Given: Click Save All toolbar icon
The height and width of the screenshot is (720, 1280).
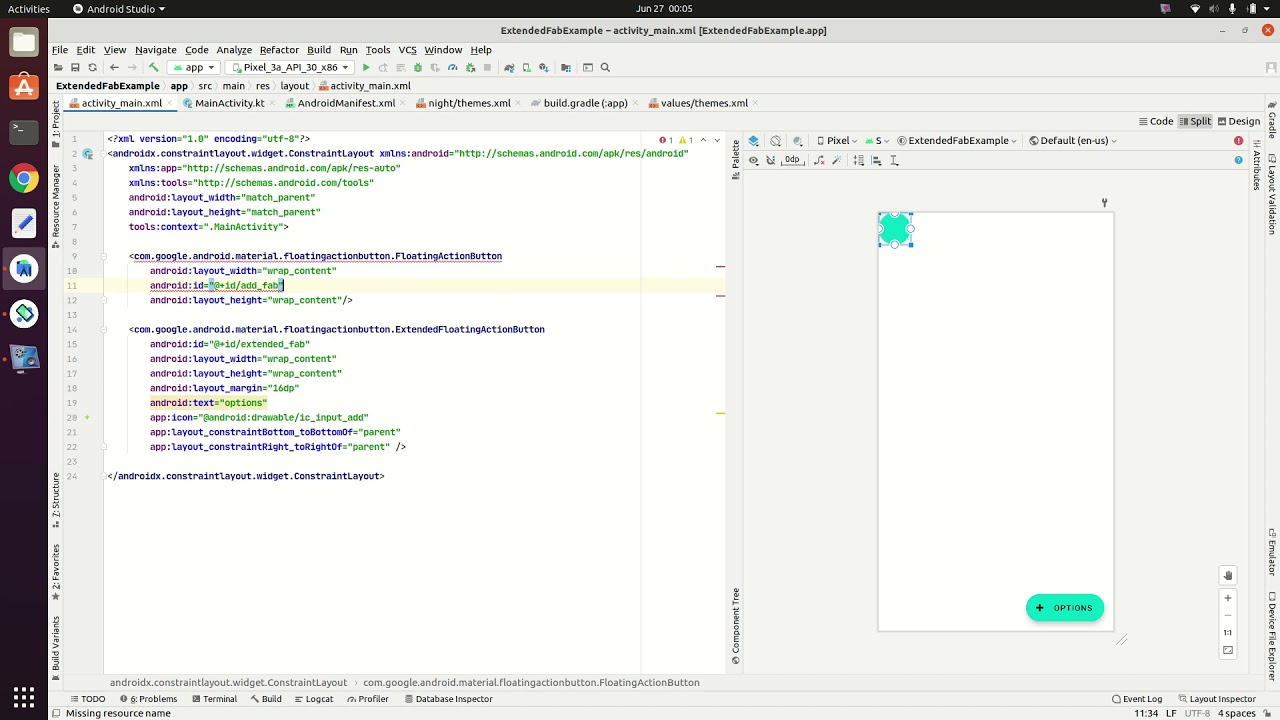Looking at the screenshot, I should 75,68.
